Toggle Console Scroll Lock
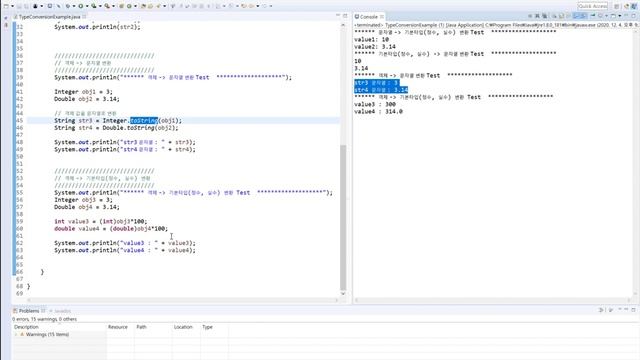Screen dimensions: 640x360 click(x=561, y=16)
